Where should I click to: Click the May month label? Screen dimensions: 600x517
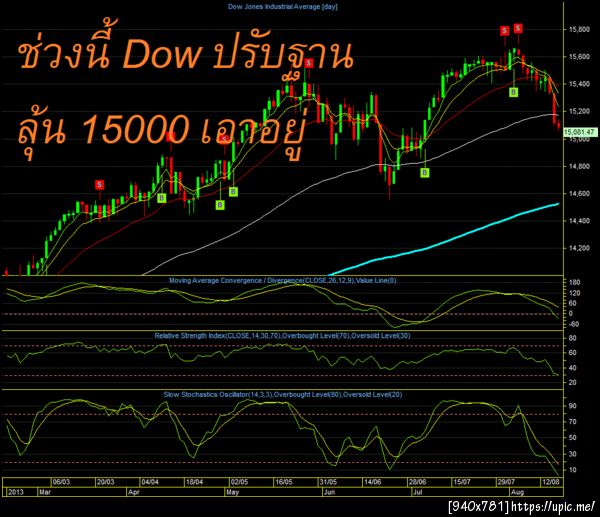tap(232, 492)
